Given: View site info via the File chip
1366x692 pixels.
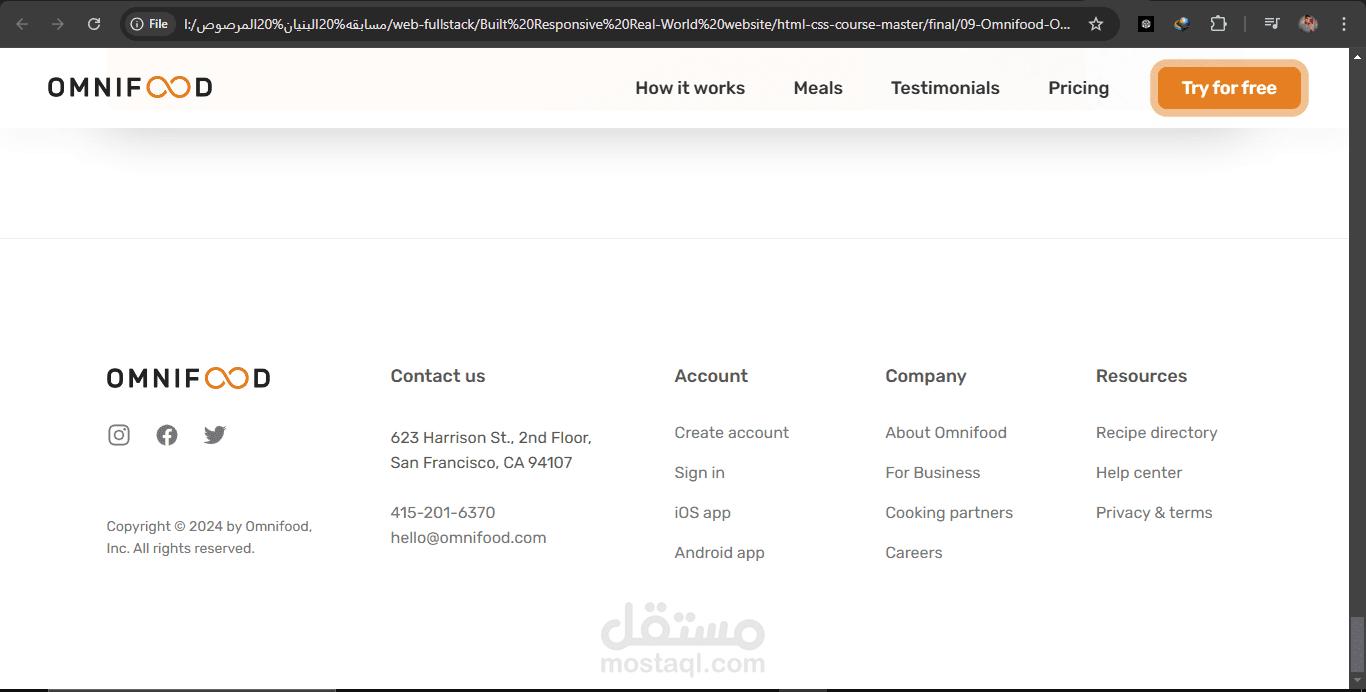Looking at the screenshot, I should 150,24.
